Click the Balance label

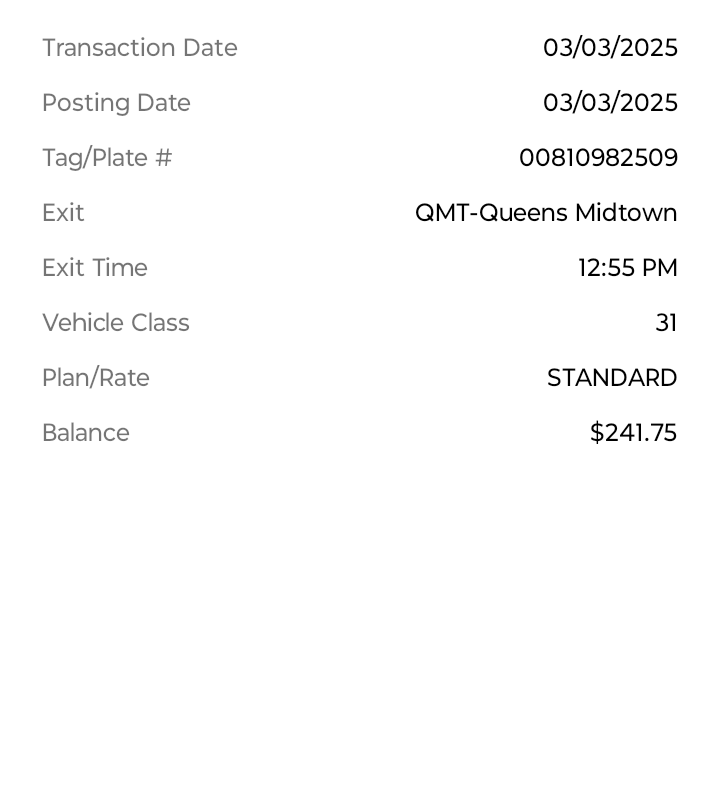point(86,433)
